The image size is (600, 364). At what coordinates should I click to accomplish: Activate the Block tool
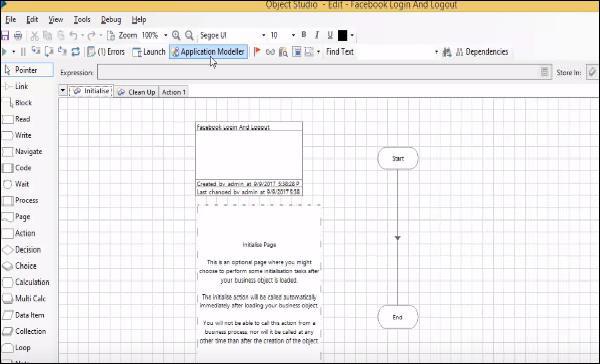tap(17, 103)
